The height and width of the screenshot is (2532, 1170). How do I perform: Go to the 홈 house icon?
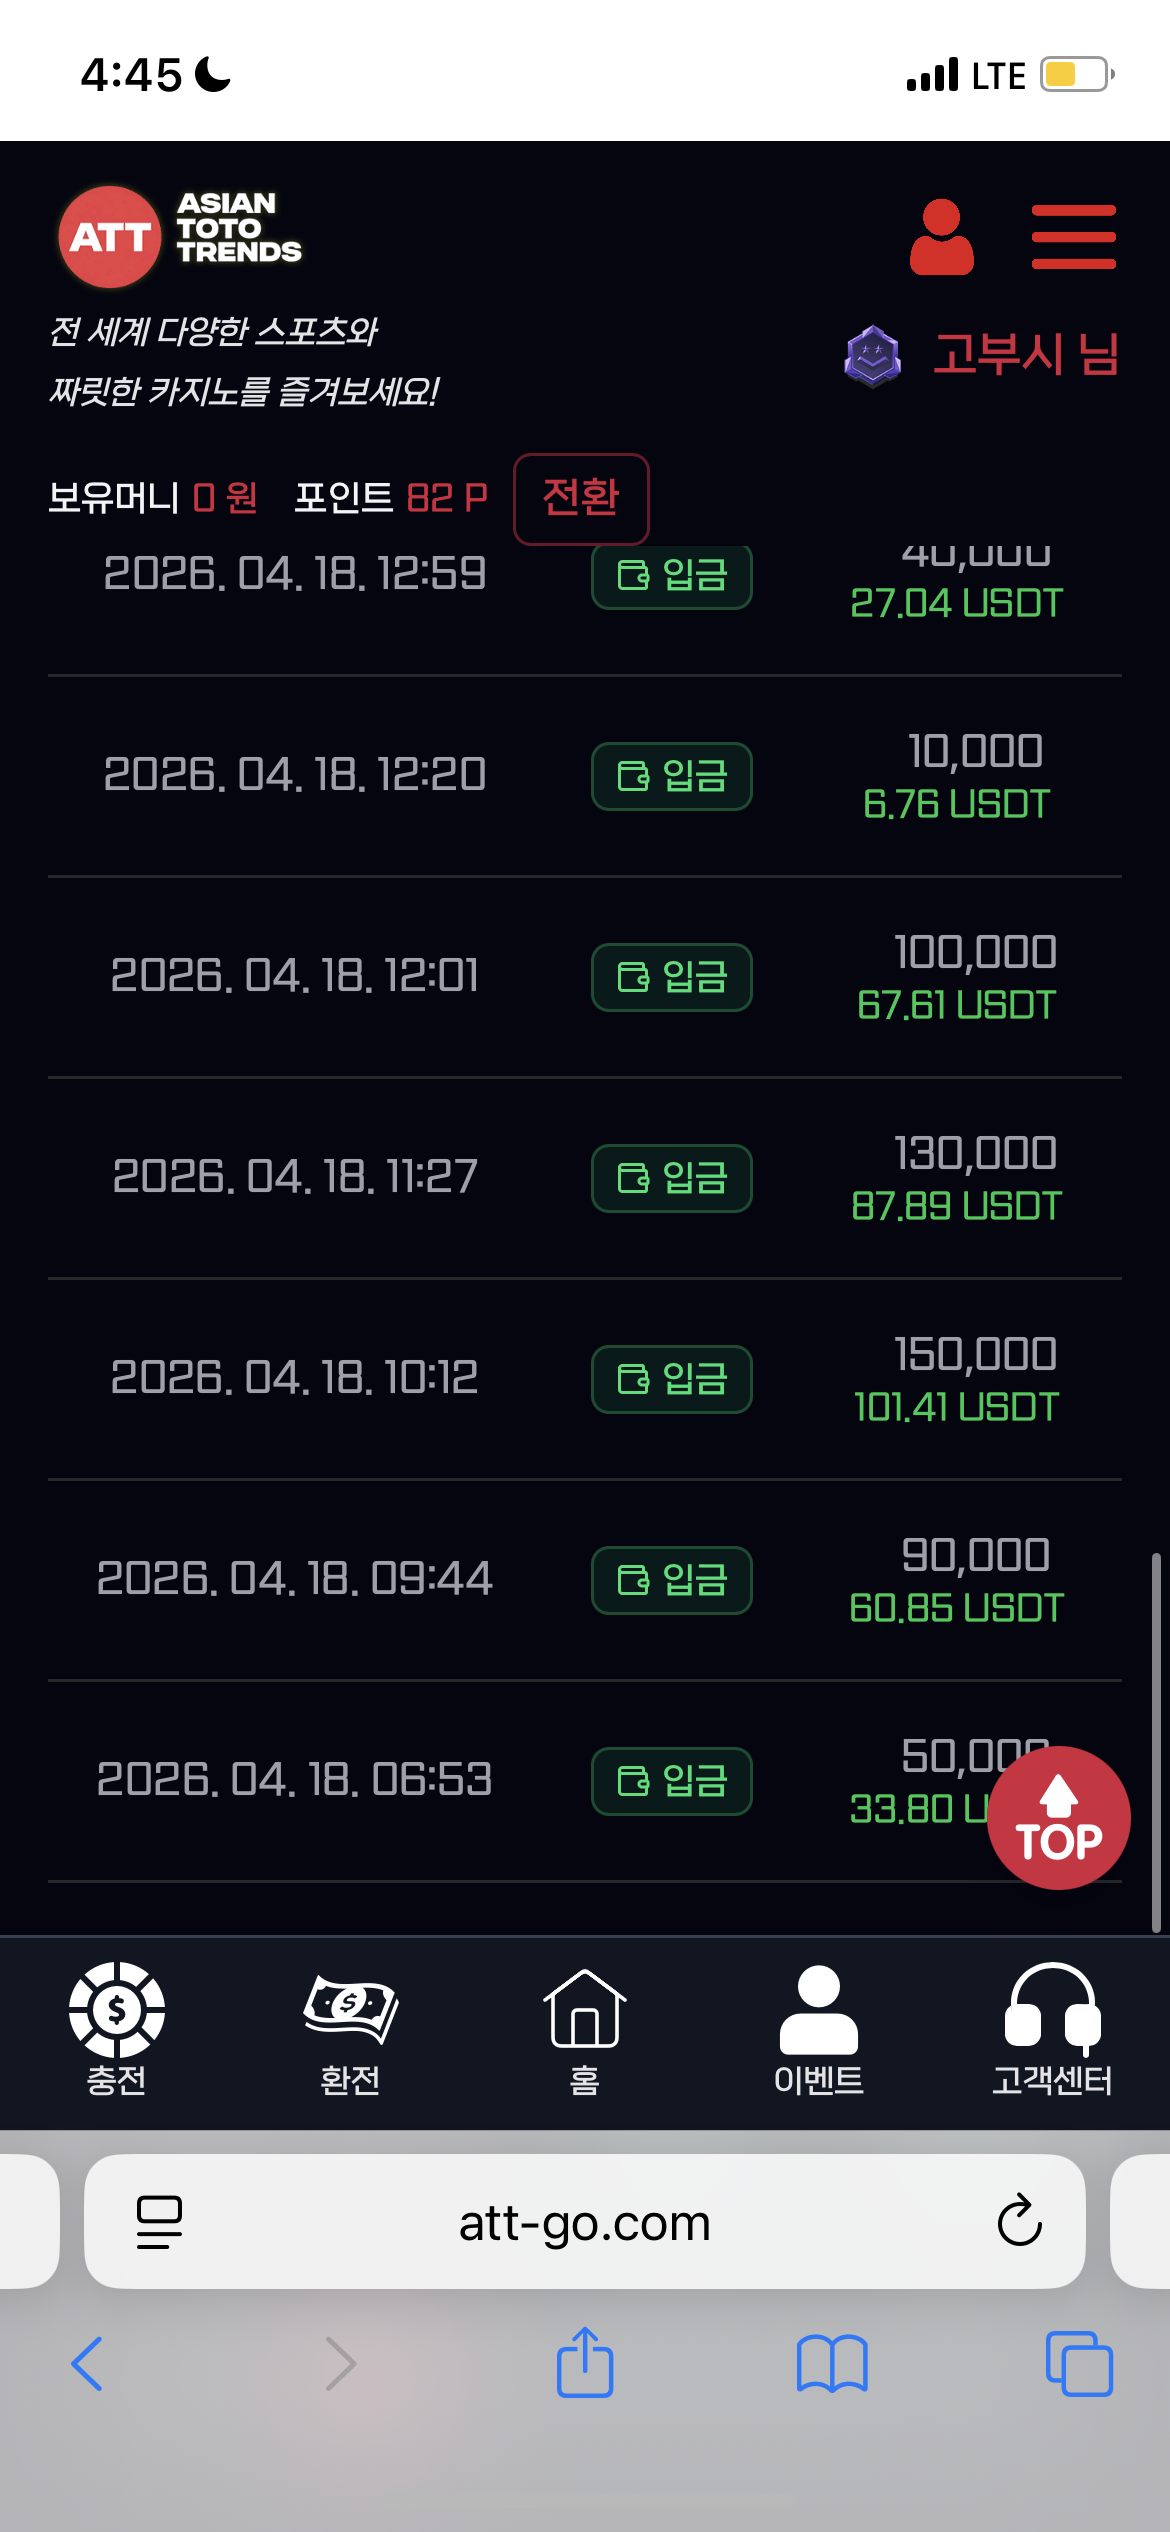[x=584, y=2028]
